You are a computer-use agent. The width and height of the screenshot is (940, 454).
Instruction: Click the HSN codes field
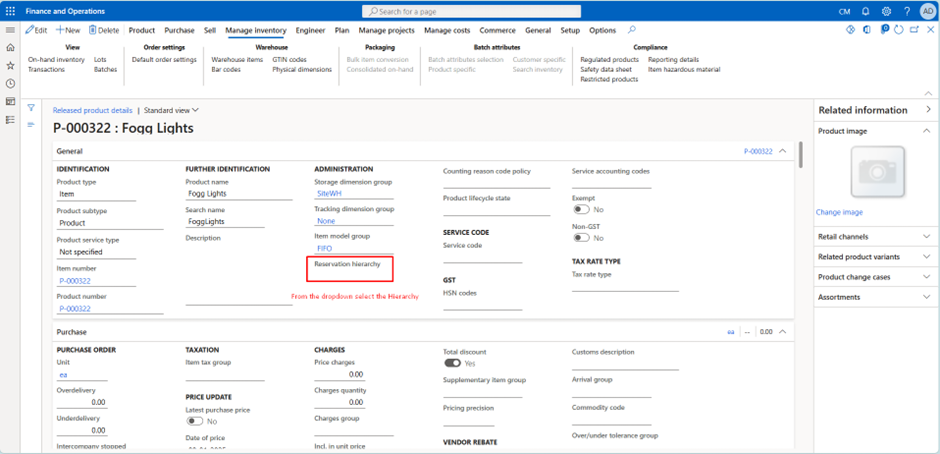tap(483, 305)
